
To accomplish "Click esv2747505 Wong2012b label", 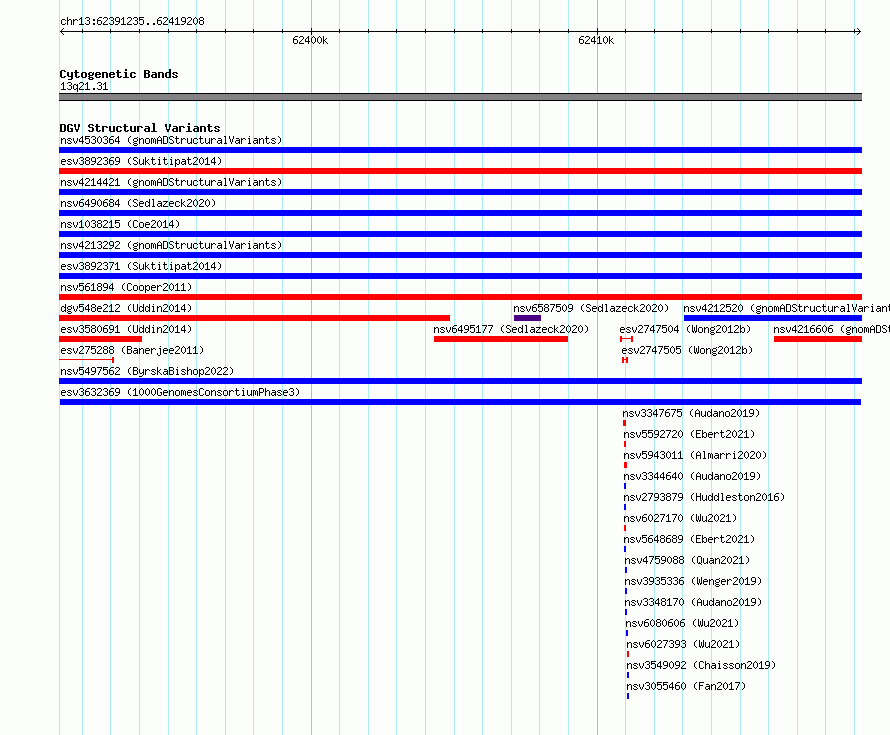I will pos(687,350).
